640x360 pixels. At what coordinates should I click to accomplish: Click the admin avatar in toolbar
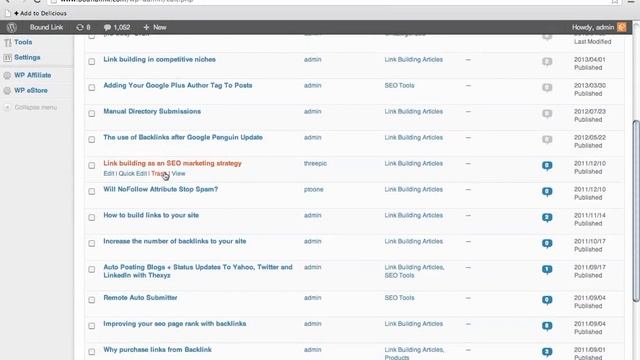(x=622, y=27)
